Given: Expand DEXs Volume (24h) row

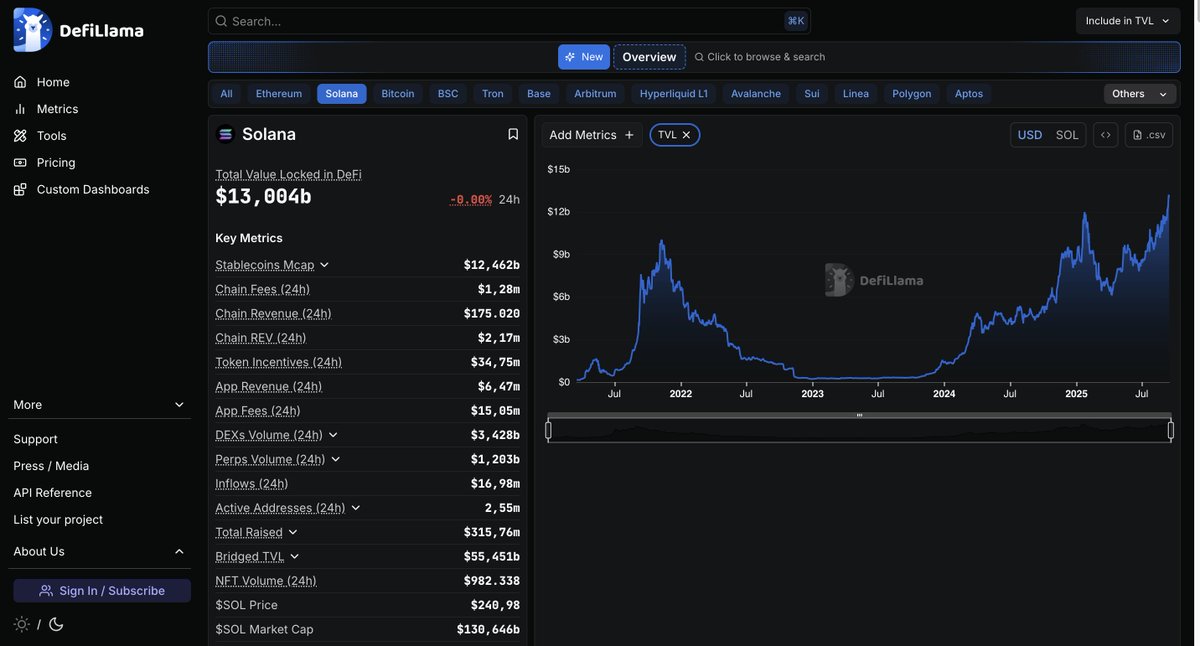Looking at the screenshot, I should coord(333,435).
